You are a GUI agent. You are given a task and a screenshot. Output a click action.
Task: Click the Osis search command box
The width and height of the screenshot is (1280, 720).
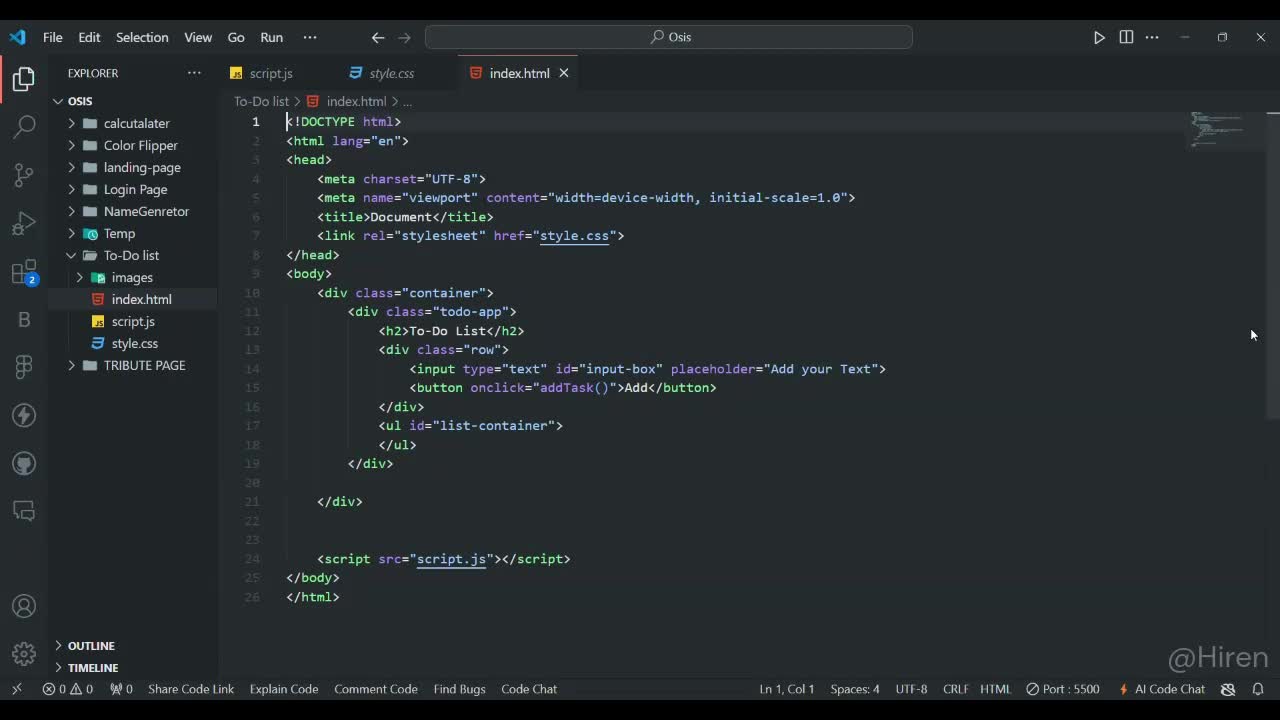(668, 37)
